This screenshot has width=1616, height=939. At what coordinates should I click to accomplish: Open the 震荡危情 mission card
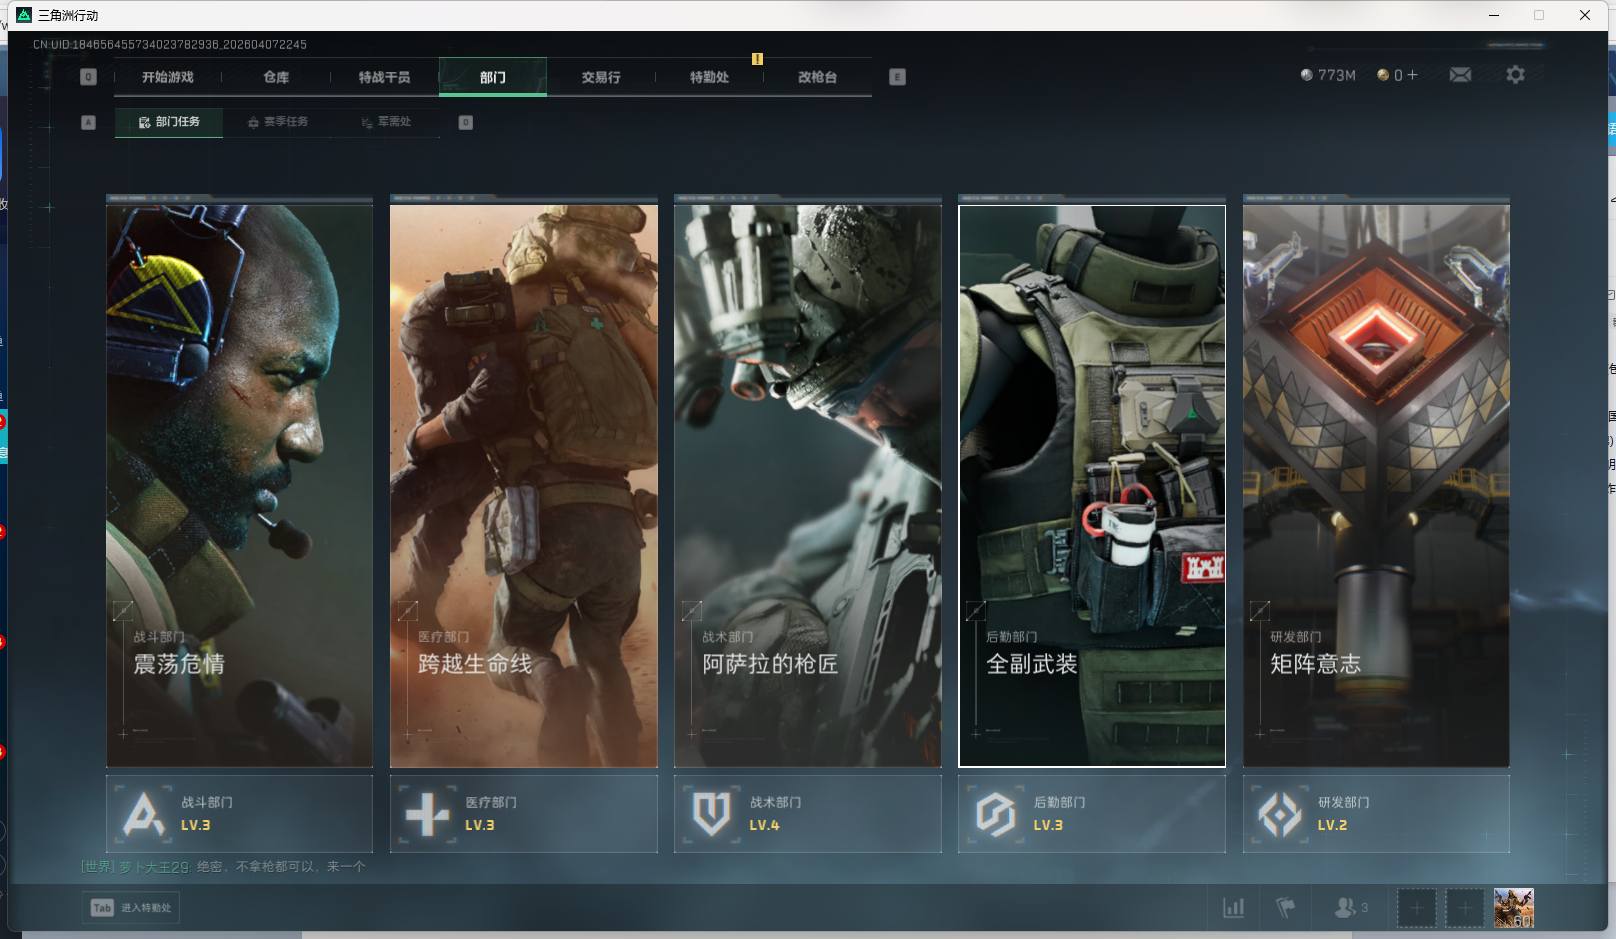pos(239,486)
